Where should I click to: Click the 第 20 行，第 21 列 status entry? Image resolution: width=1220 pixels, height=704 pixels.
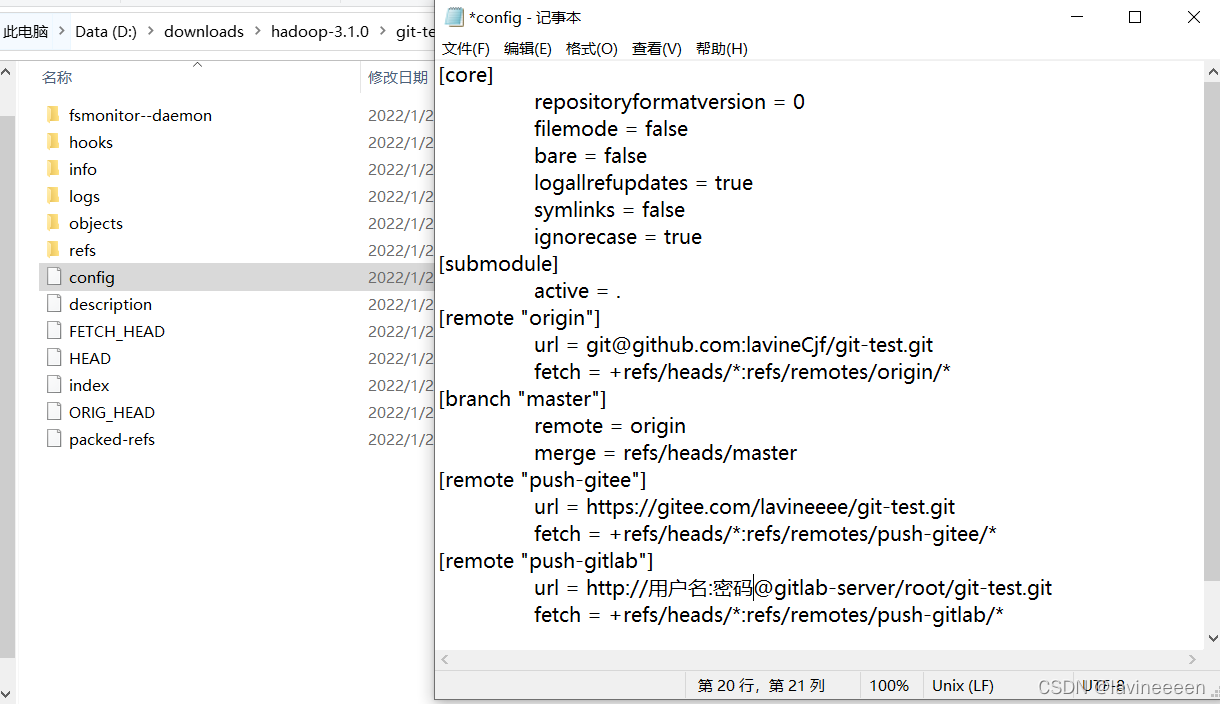point(761,686)
